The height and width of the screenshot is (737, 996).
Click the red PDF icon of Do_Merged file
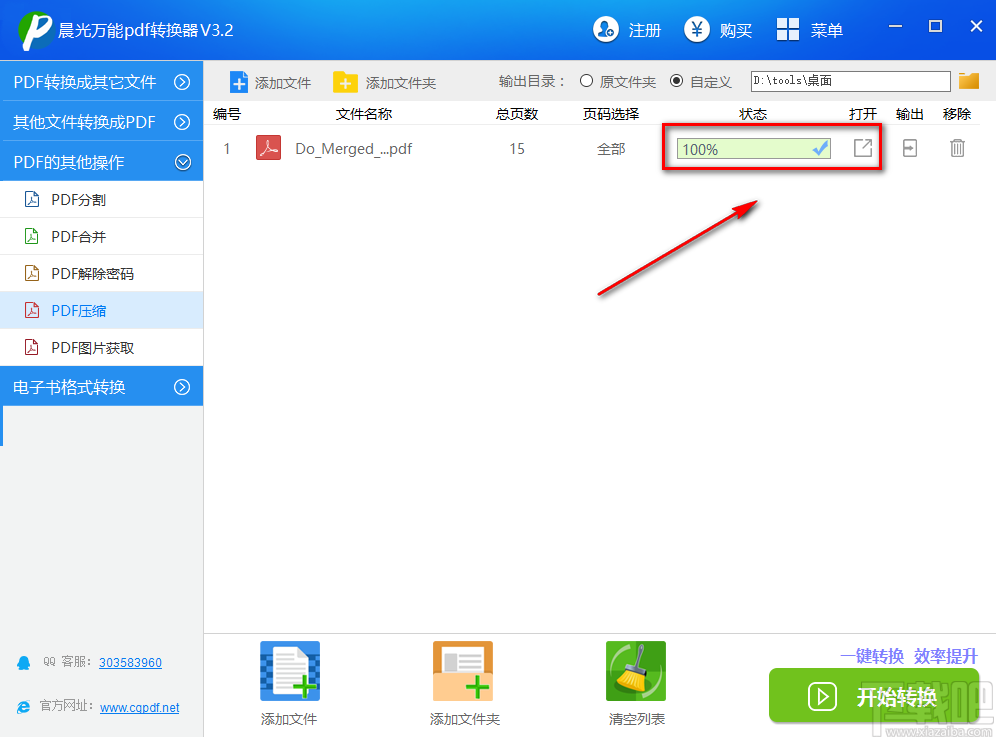(269, 148)
